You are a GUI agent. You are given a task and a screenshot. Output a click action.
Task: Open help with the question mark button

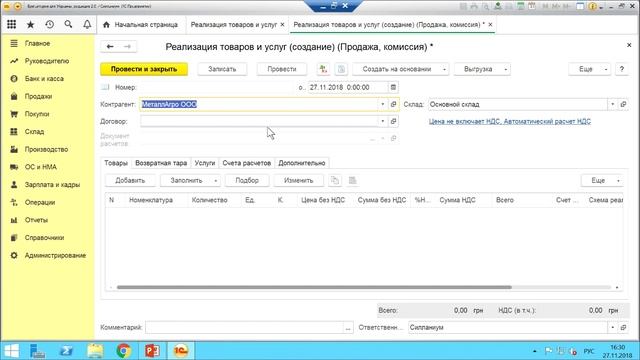click(622, 69)
